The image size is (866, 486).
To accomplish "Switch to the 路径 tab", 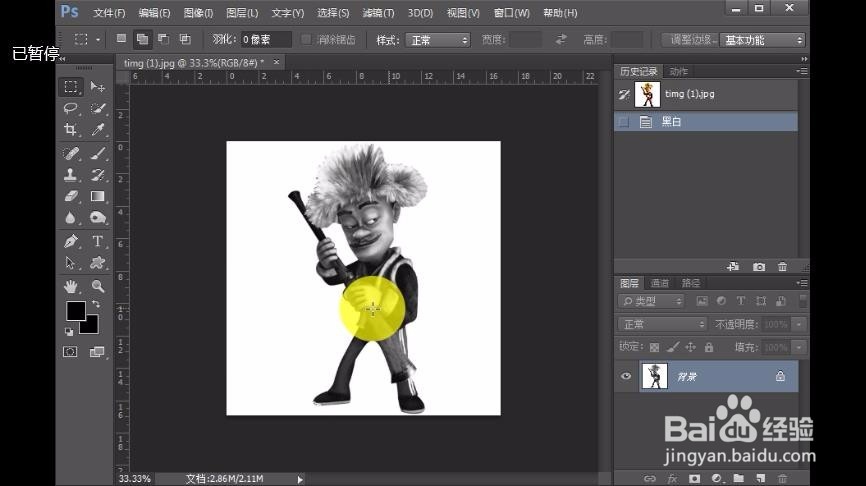I will (x=691, y=283).
